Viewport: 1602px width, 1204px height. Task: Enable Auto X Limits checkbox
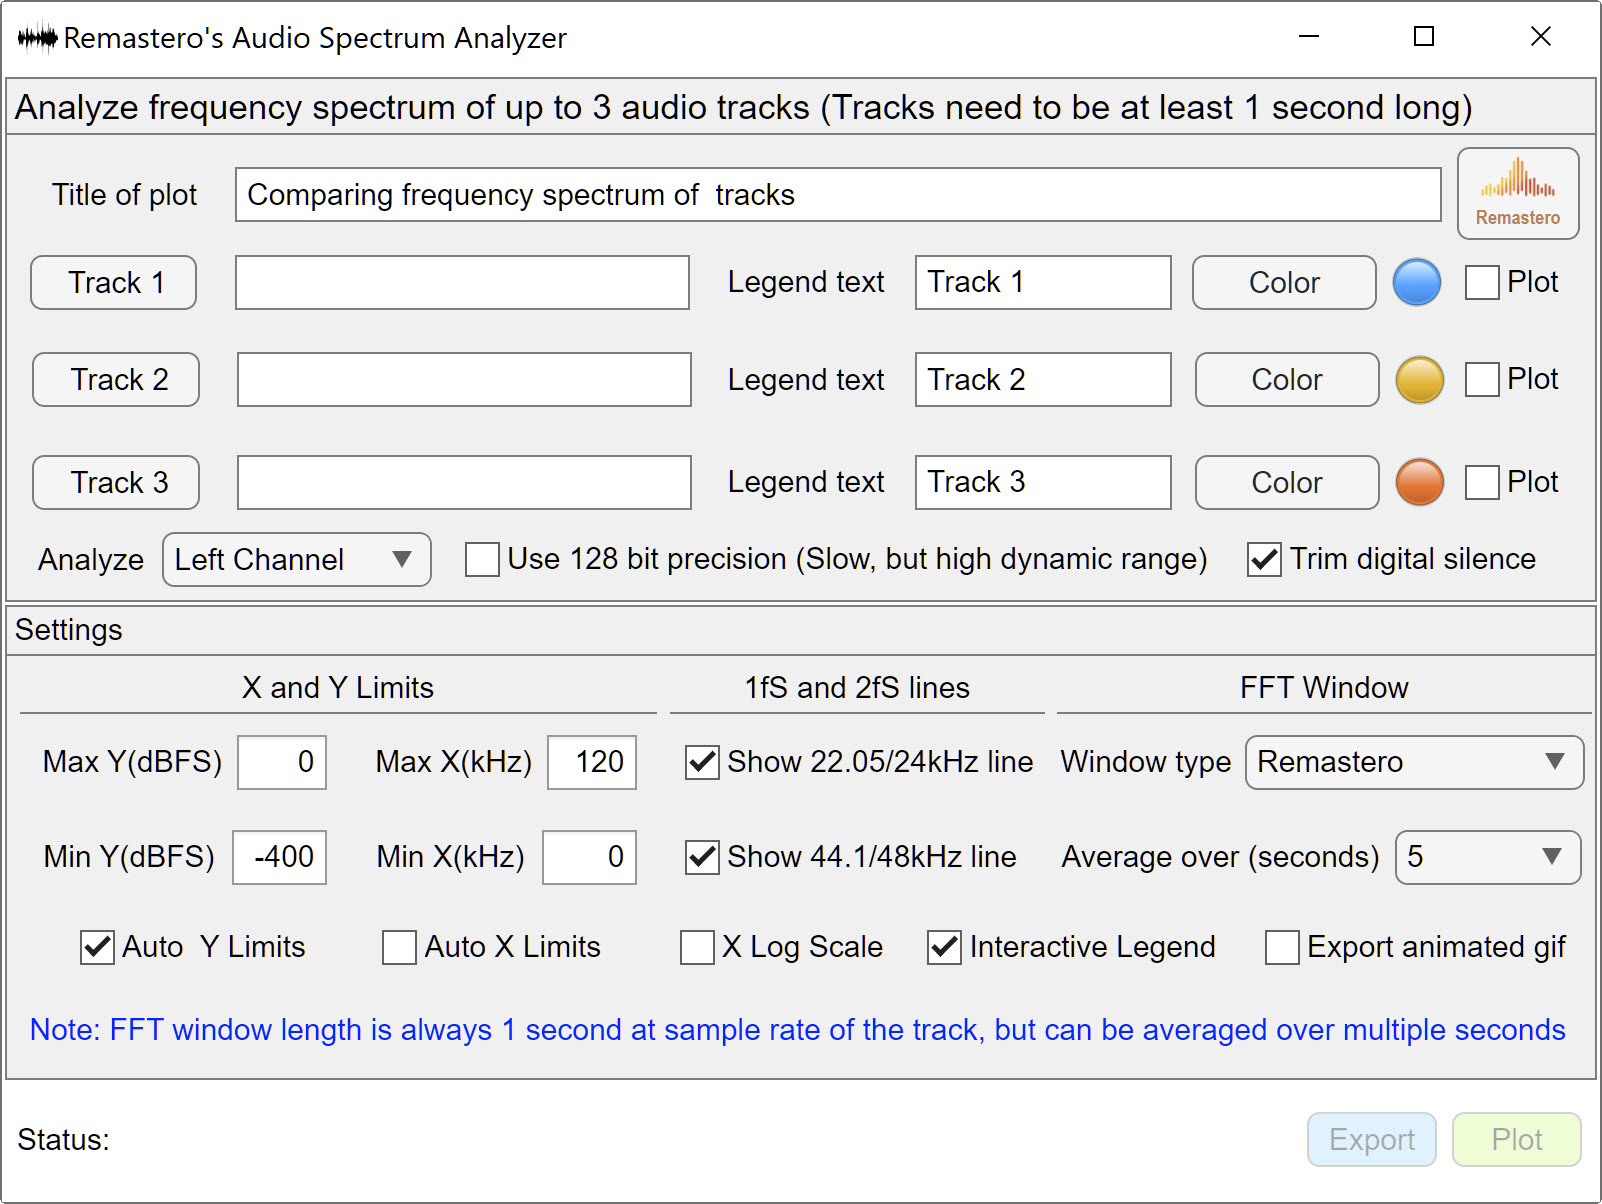(399, 947)
